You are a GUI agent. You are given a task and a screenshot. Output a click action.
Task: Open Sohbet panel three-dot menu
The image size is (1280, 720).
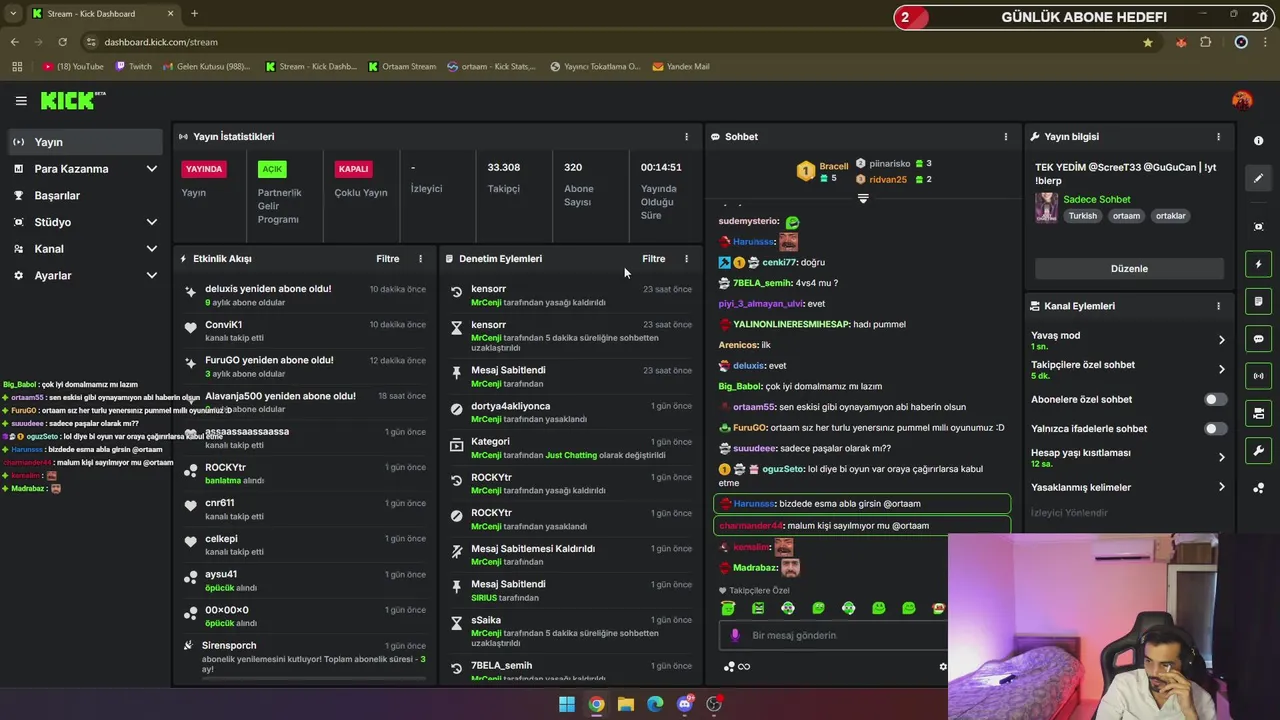click(1006, 136)
